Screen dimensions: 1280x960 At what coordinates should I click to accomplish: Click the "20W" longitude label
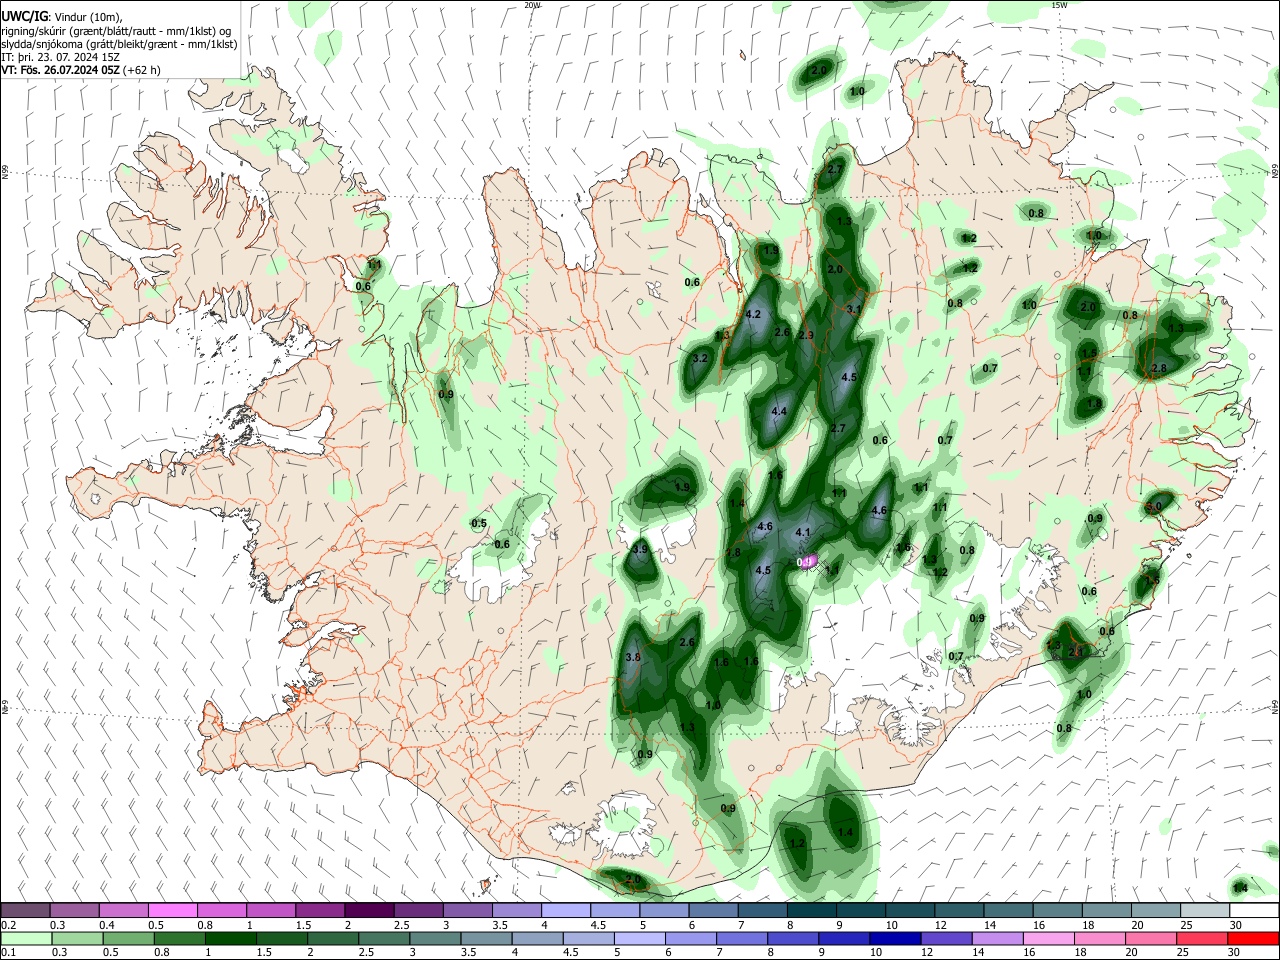pos(532,5)
